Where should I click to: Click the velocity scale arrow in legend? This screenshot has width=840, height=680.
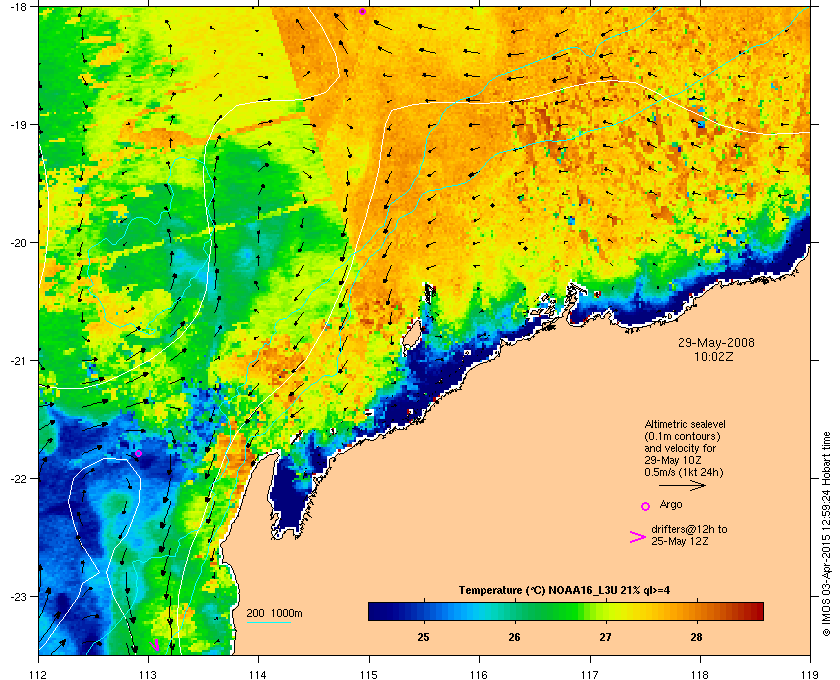682,486
